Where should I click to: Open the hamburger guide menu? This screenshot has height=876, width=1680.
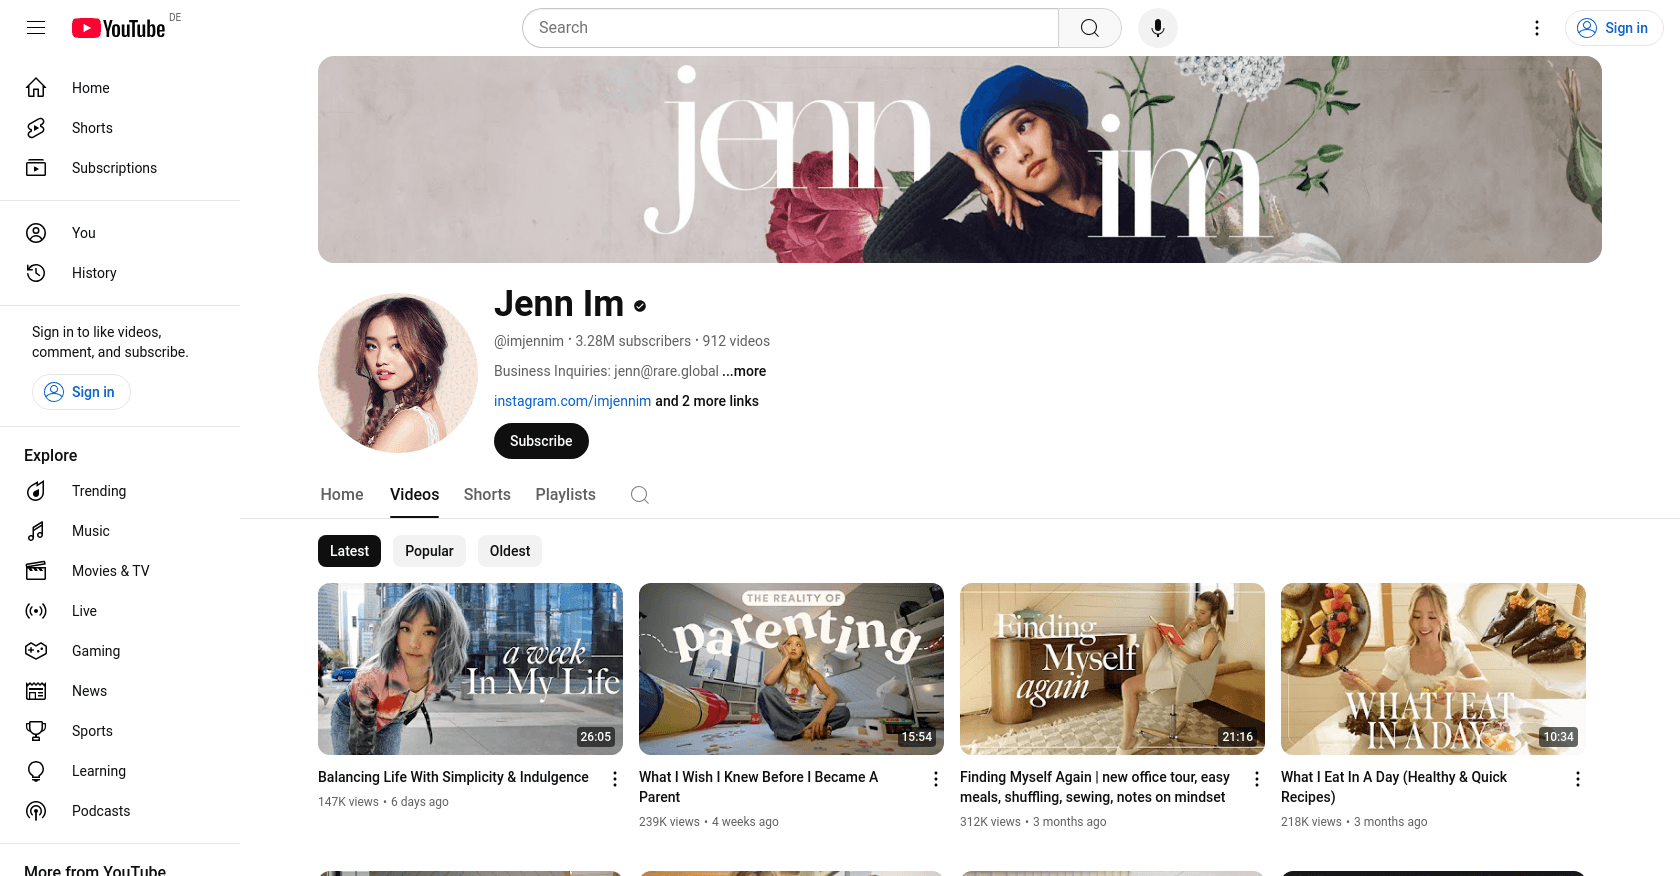click(x=36, y=28)
